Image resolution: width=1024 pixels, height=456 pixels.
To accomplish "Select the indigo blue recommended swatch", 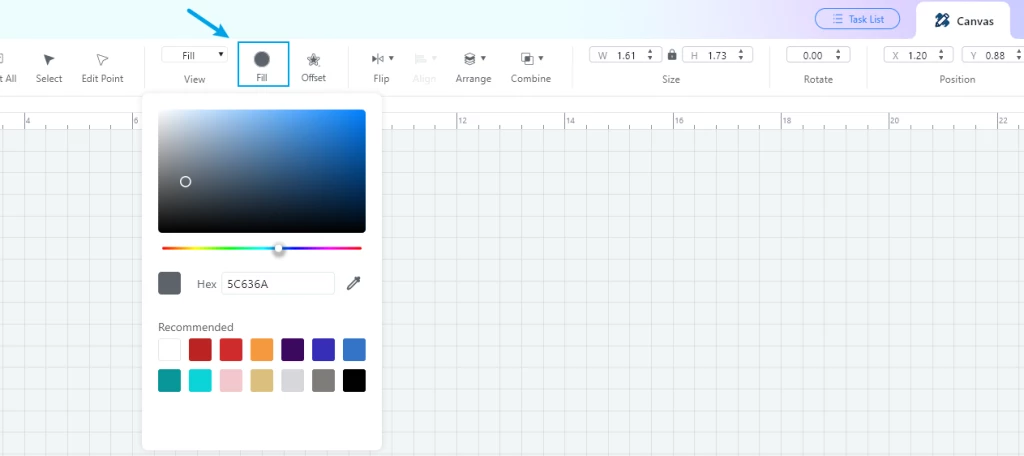I will point(323,350).
